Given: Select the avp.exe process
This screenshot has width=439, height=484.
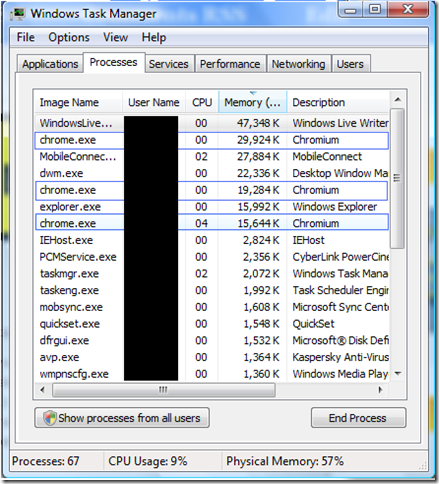Looking at the screenshot, I should [212, 357].
